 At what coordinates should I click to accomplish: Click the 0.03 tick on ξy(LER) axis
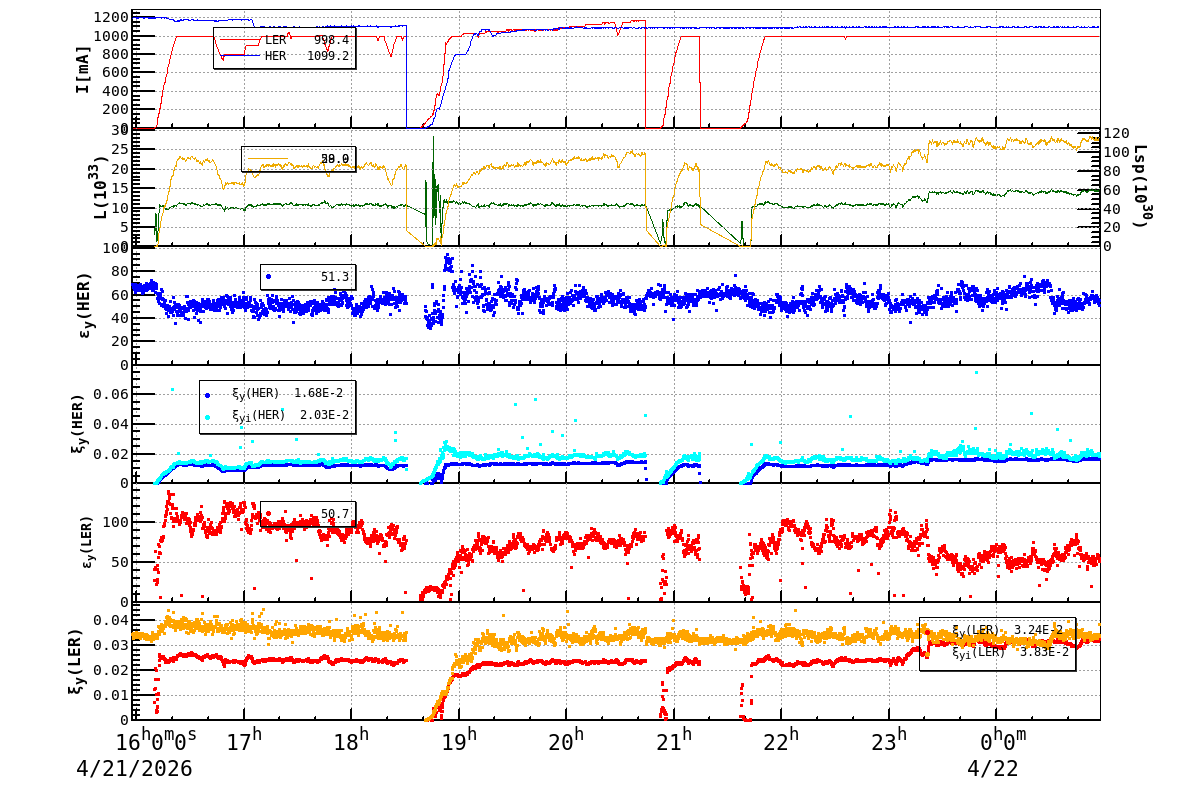point(113,645)
